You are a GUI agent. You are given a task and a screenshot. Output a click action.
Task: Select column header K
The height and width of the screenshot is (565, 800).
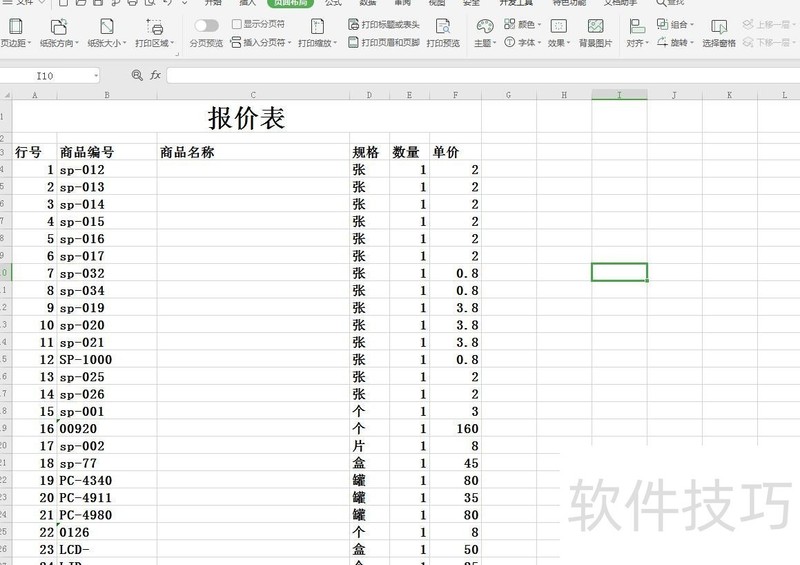coord(730,95)
